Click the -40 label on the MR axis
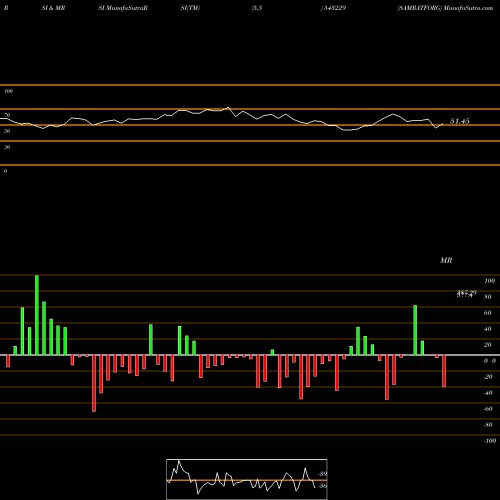This screenshot has height=500, width=500. (x=488, y=393)
